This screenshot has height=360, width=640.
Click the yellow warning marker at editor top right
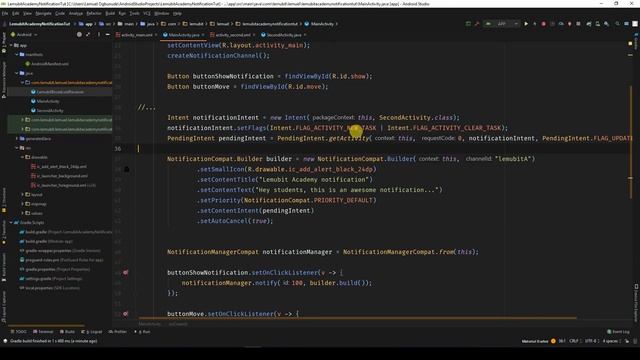(630, 43)
